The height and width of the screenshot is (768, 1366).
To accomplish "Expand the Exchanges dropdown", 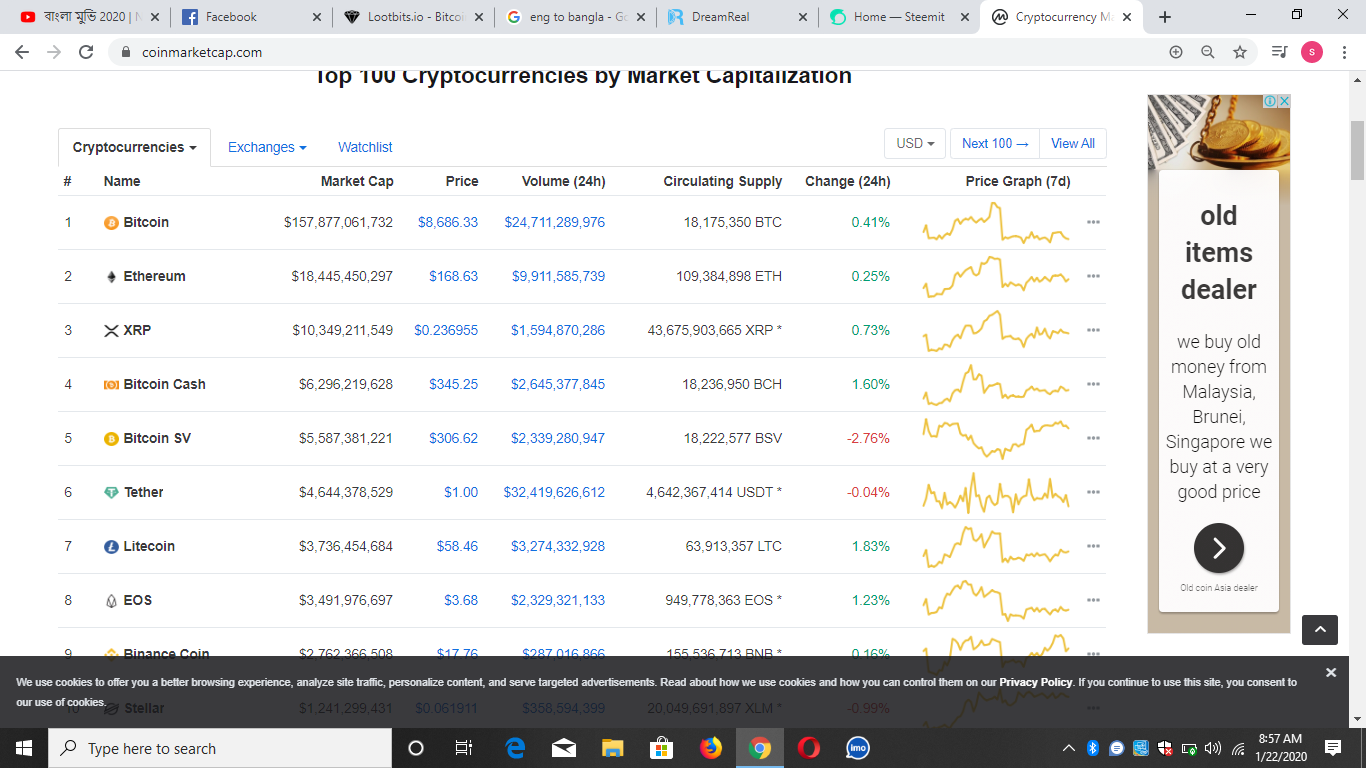I will point(266,146).
